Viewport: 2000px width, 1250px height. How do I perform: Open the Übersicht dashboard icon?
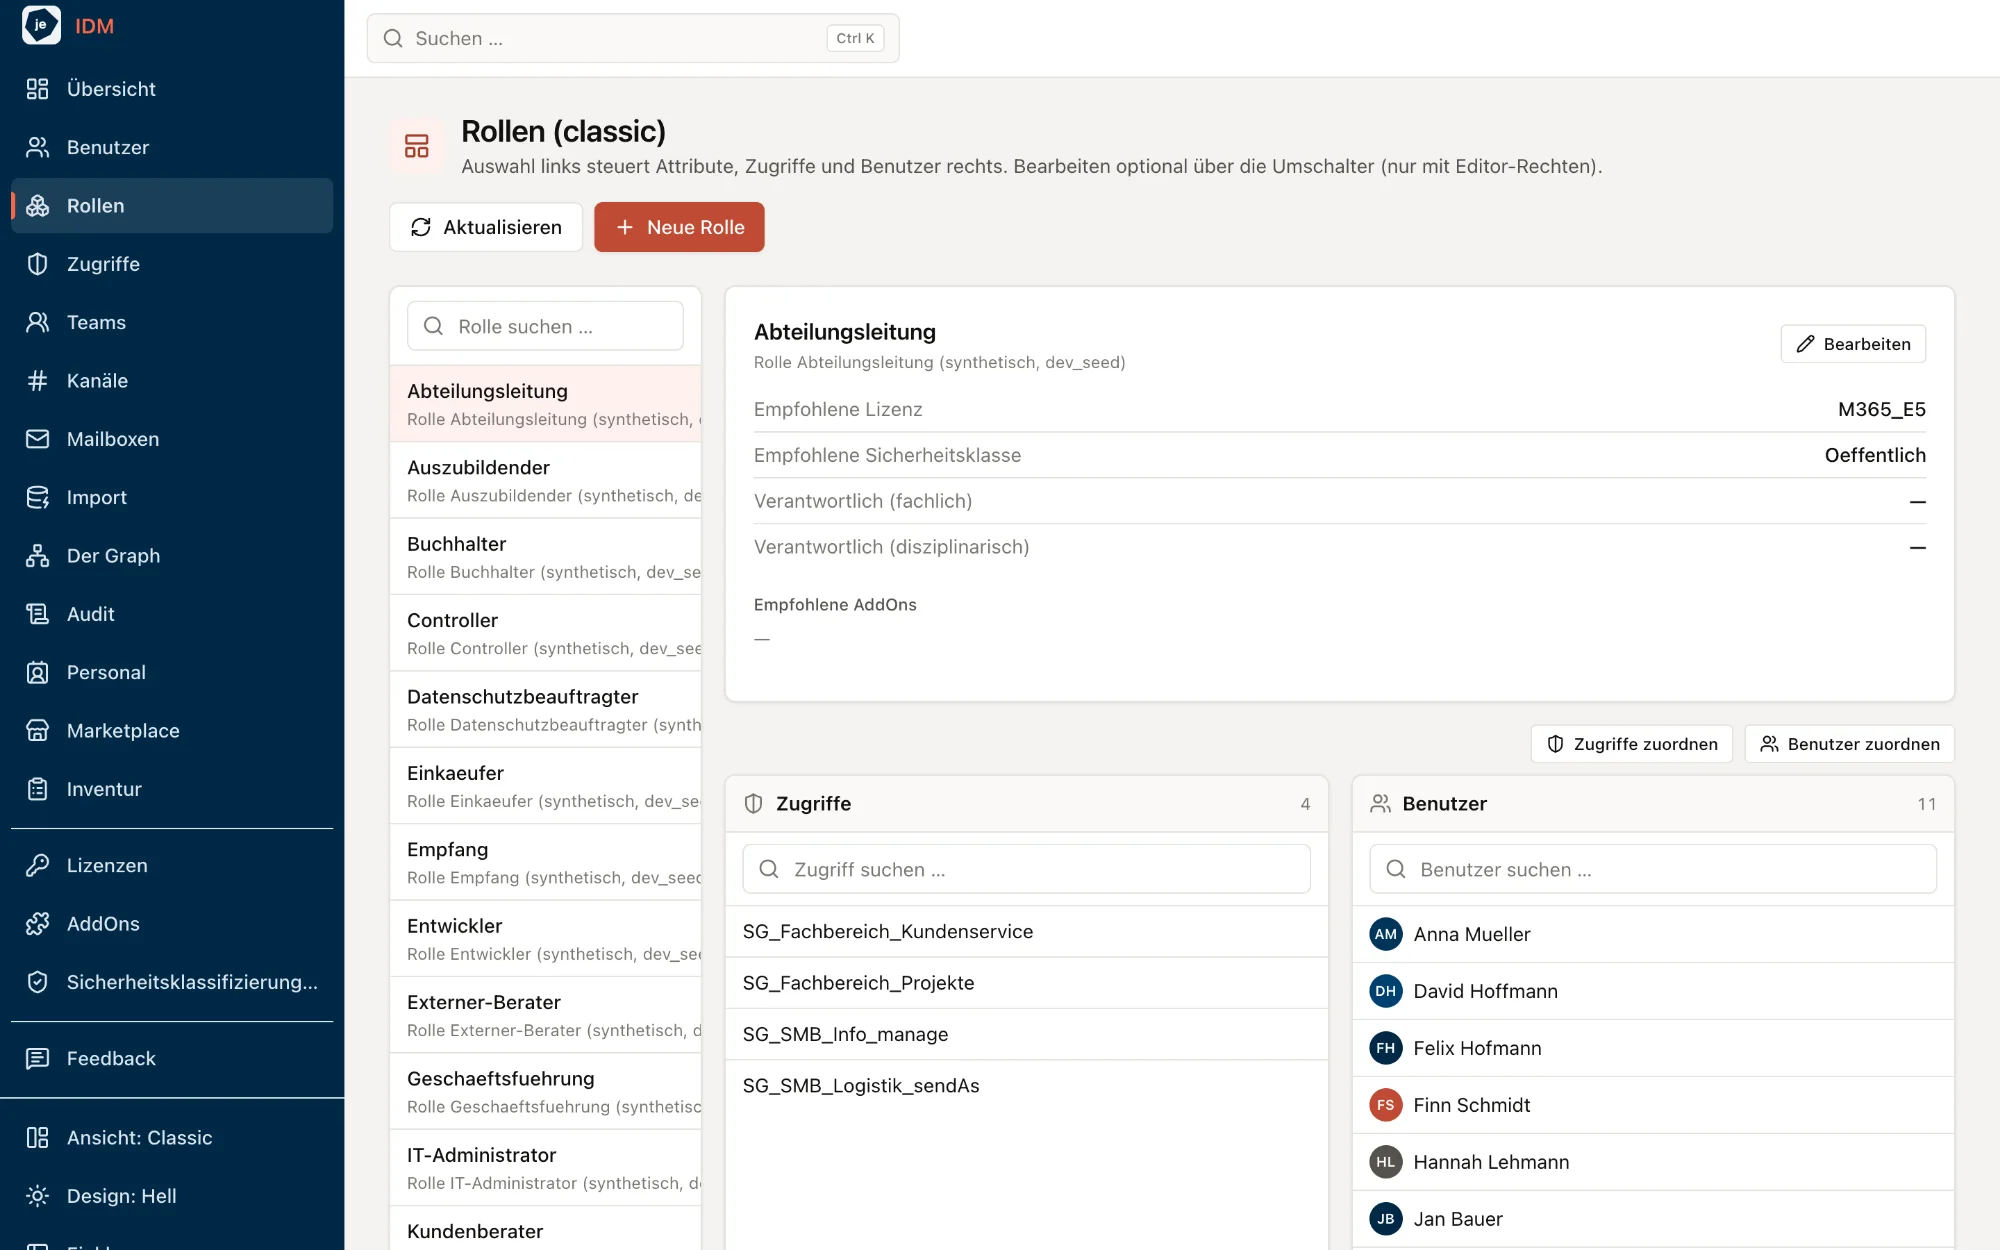pos(37,89)
